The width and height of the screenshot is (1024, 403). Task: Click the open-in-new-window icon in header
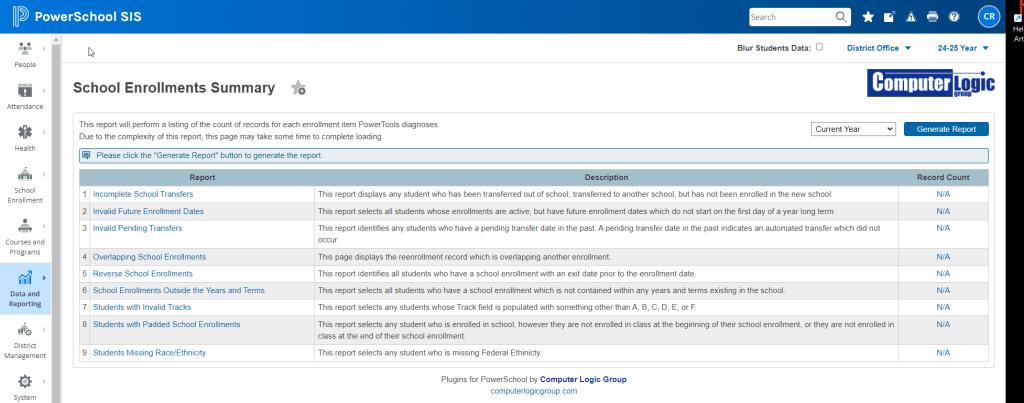889,17
